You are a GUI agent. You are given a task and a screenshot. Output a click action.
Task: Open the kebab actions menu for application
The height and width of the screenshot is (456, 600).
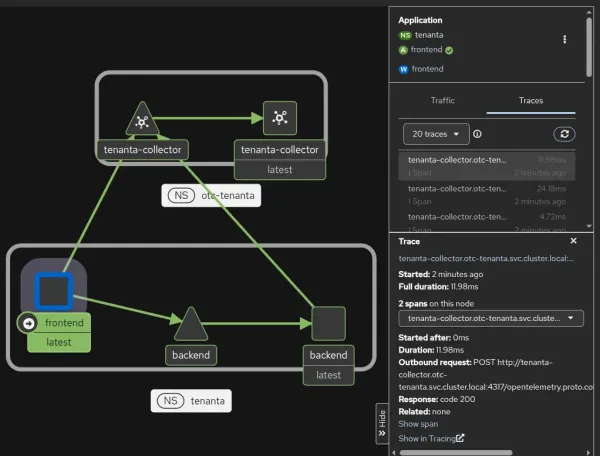pos(564,39)
